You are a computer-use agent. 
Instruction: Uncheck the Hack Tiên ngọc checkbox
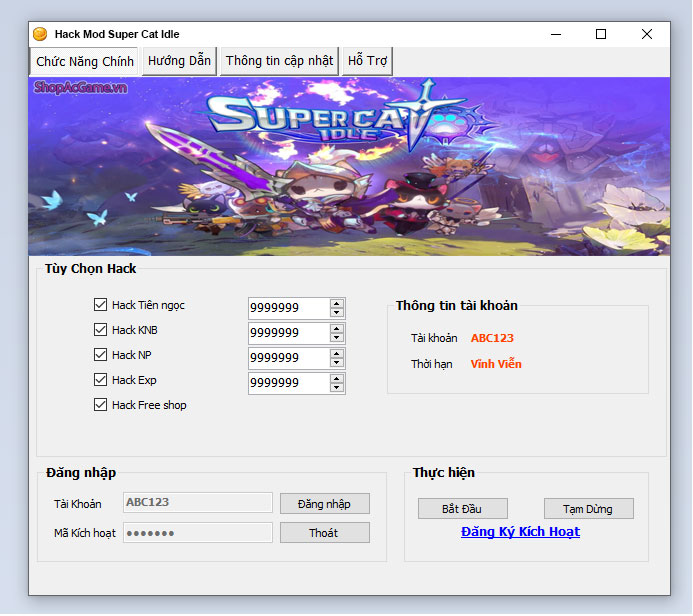100,305
